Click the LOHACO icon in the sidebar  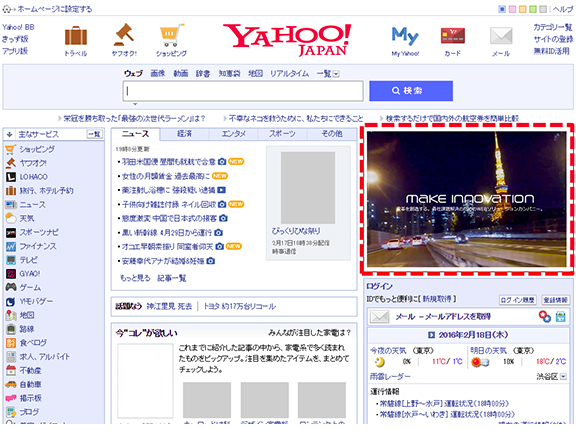tap(11, 177)
